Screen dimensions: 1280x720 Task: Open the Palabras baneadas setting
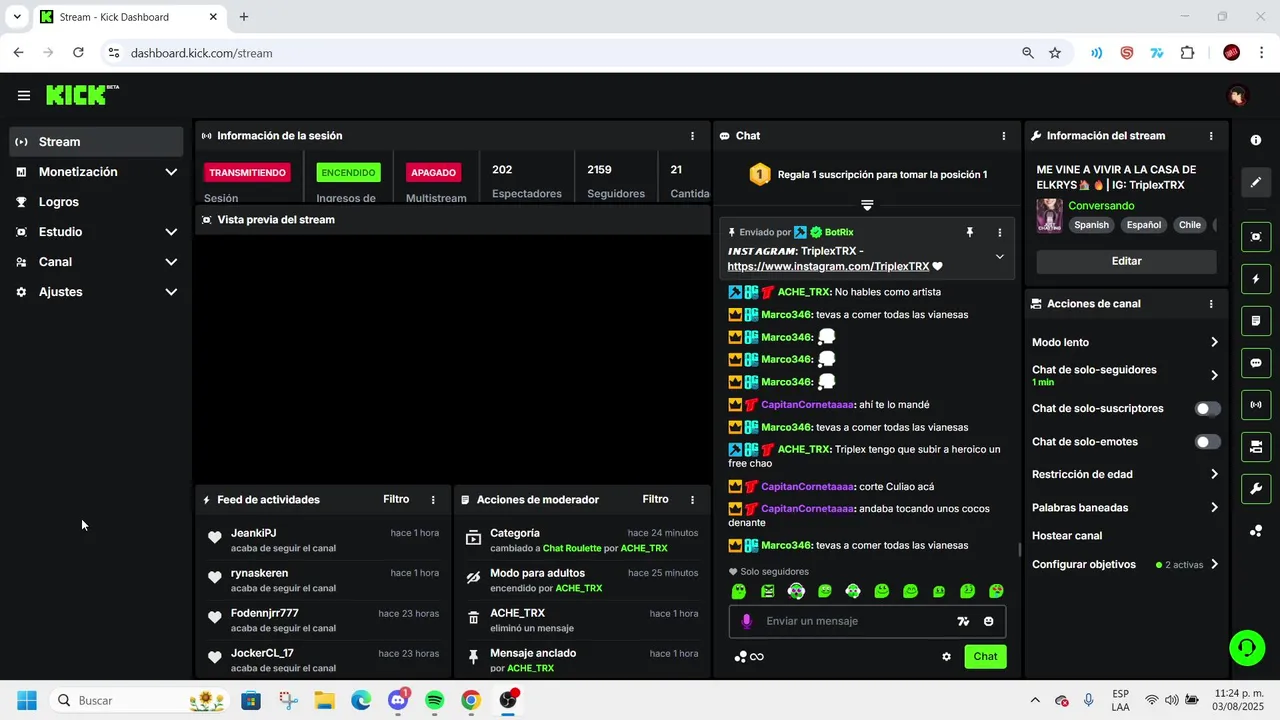click(x=1126, y=508)
